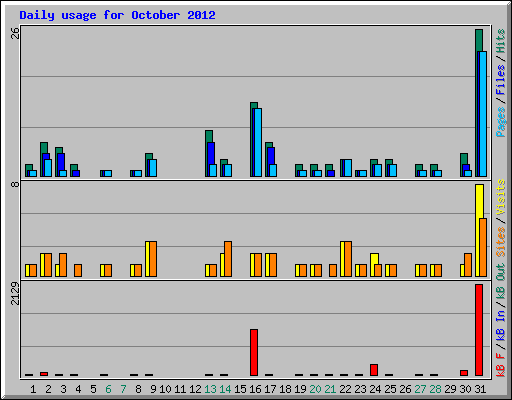Screen dimensions: 512x400
Task: Click the top chart axis value 26
Action: pyautogui.click(x=15, y=33)
